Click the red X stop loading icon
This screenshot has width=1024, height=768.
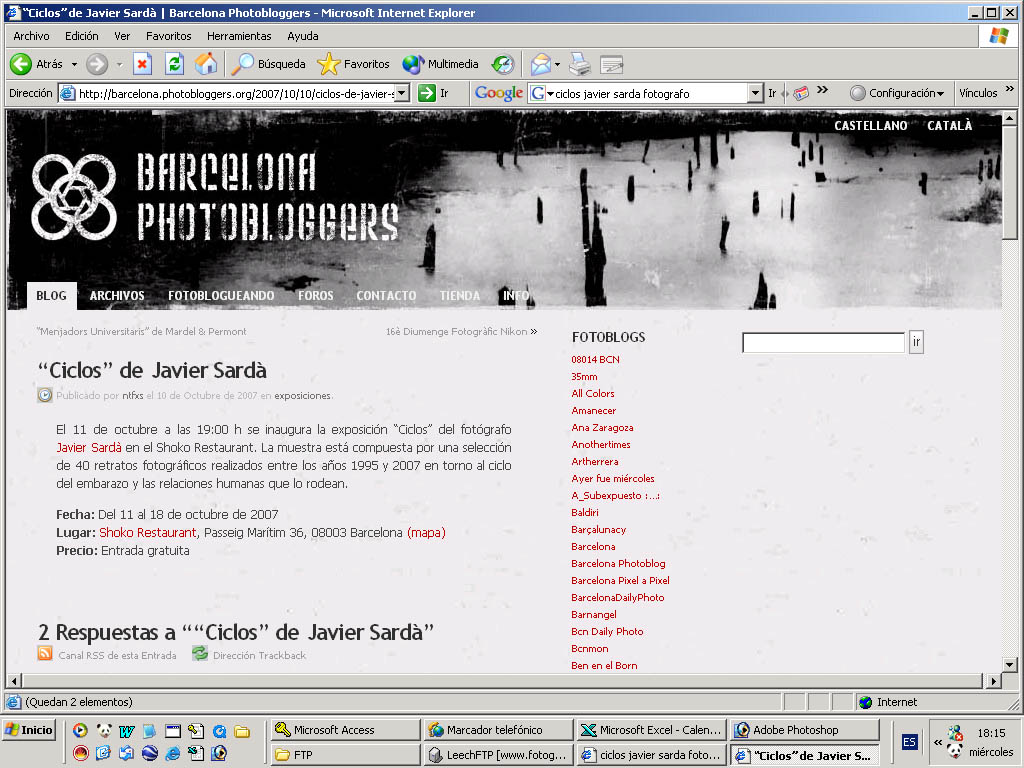tap(142, 64)
